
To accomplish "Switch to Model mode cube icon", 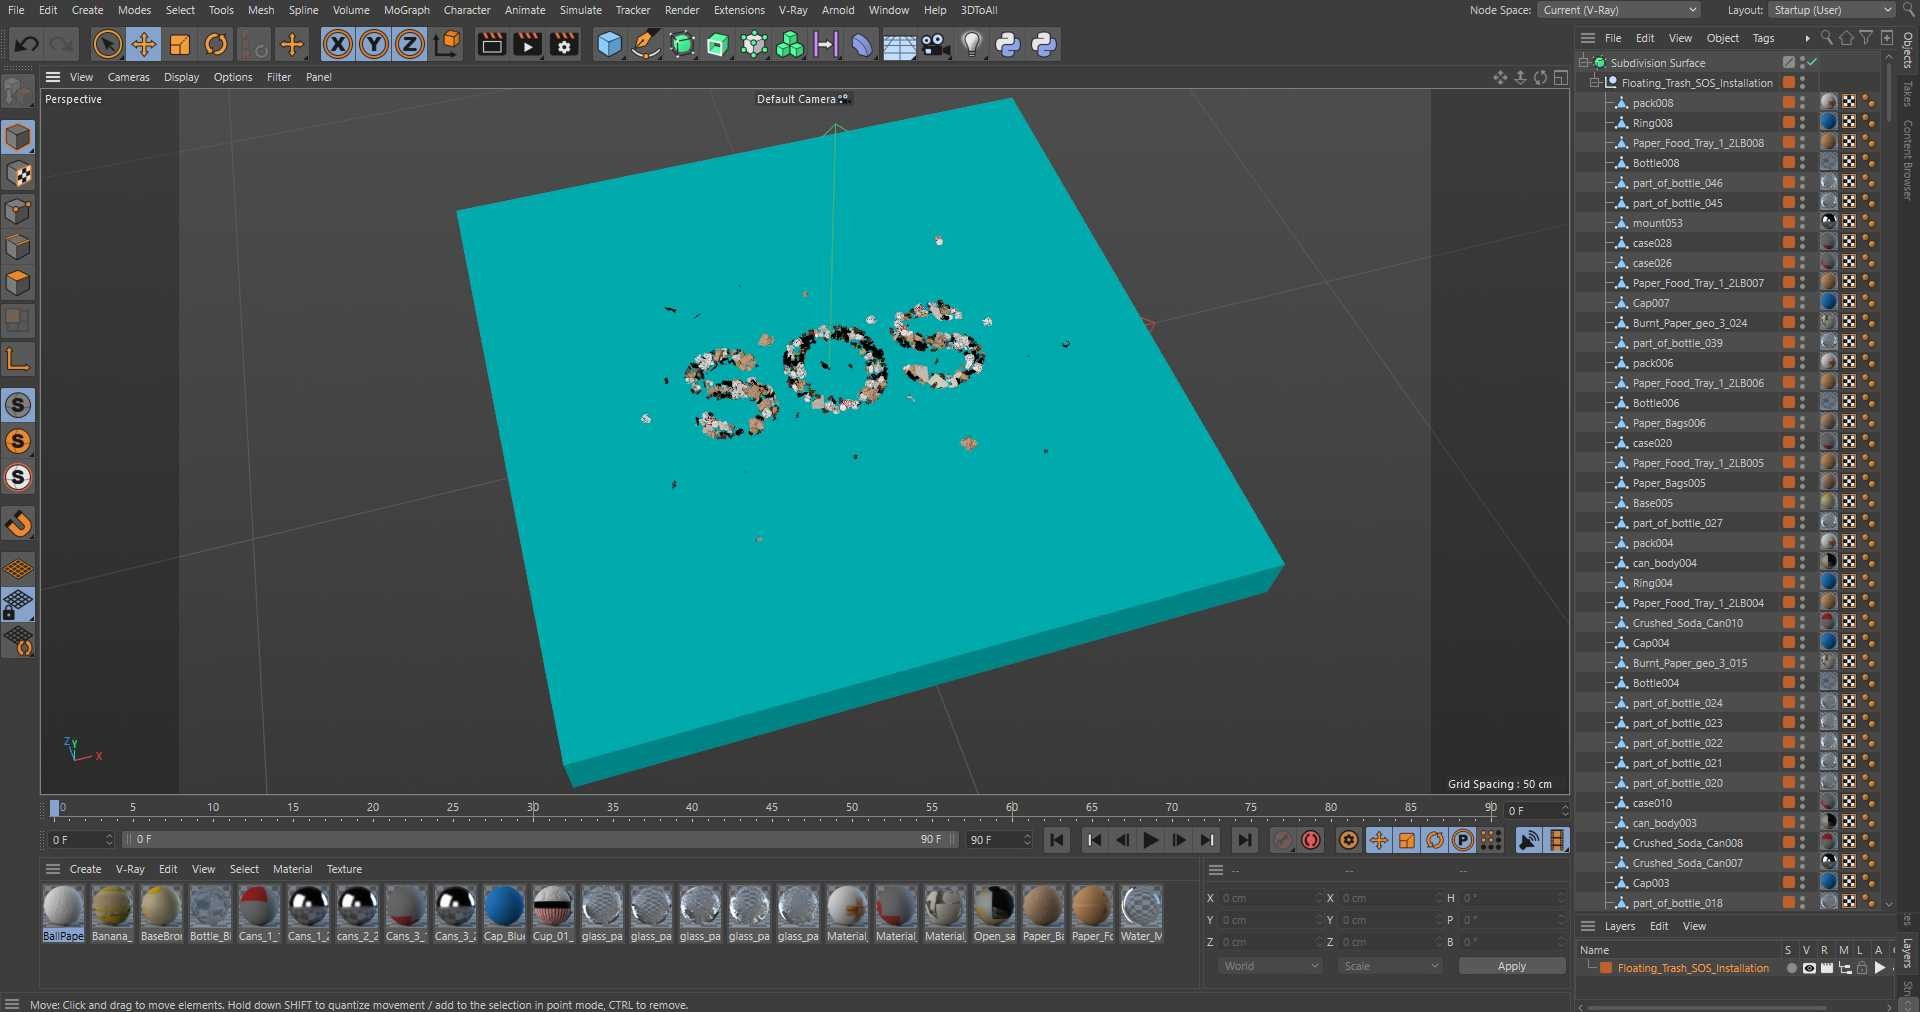I will tap(18, 137).
